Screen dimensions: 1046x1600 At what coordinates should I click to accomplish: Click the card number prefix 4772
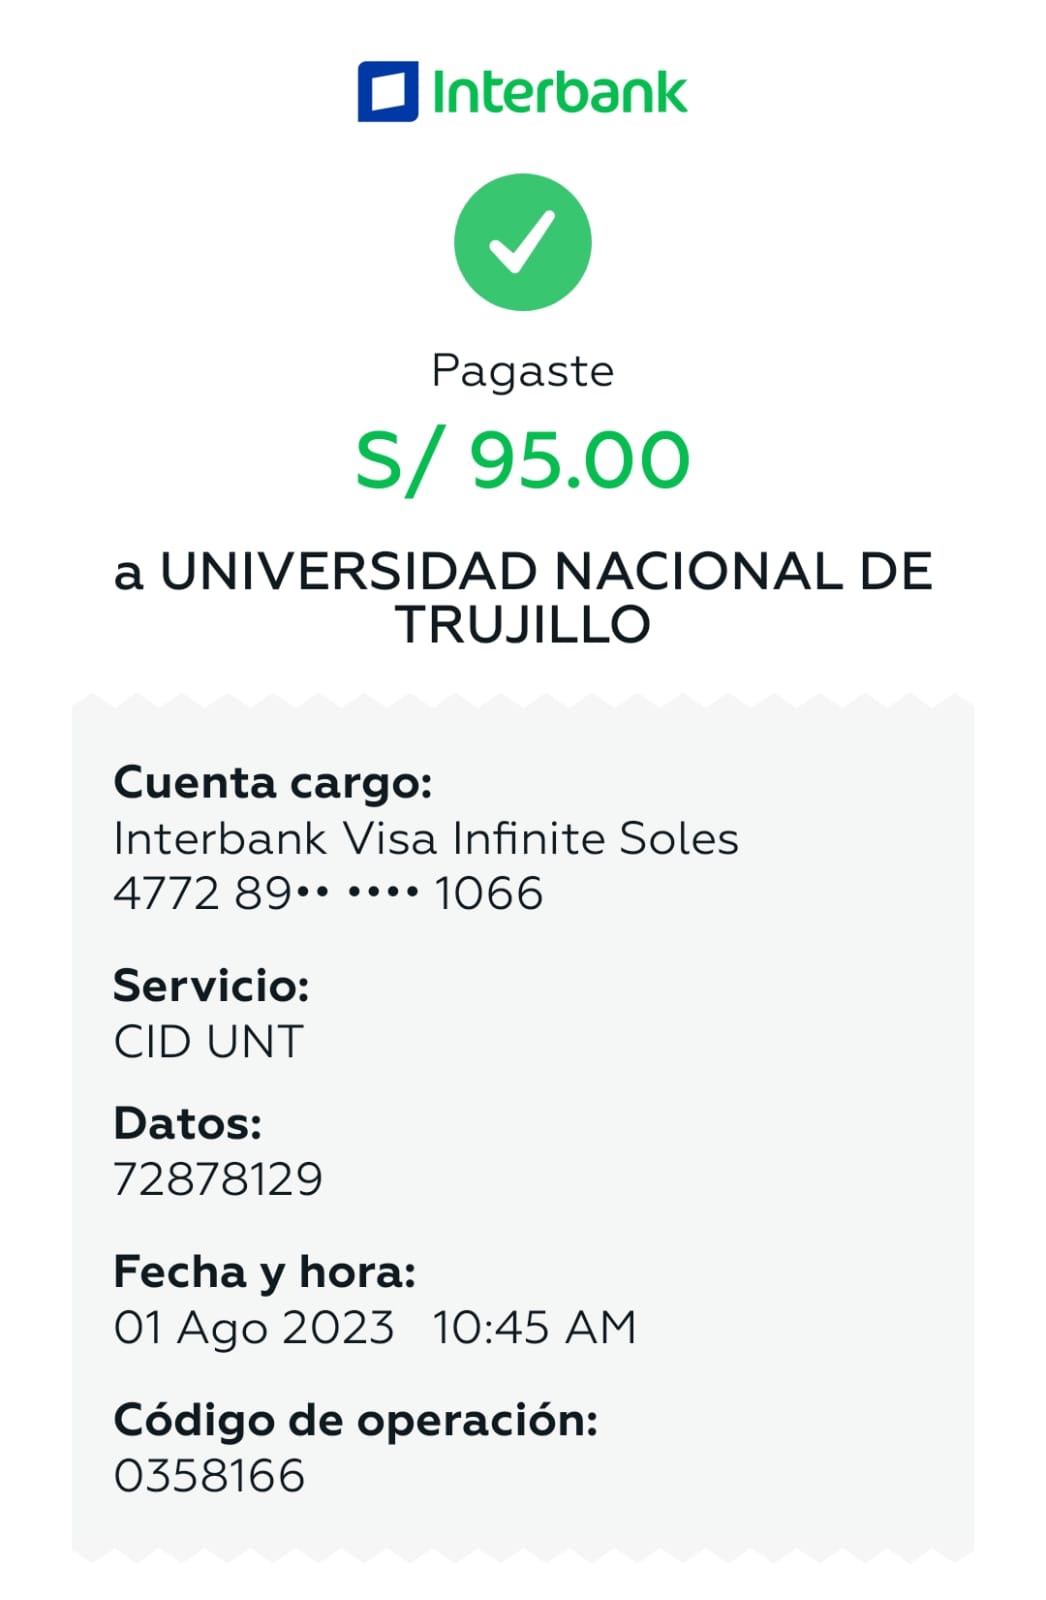pyautogui.click(x=166, y=893)
